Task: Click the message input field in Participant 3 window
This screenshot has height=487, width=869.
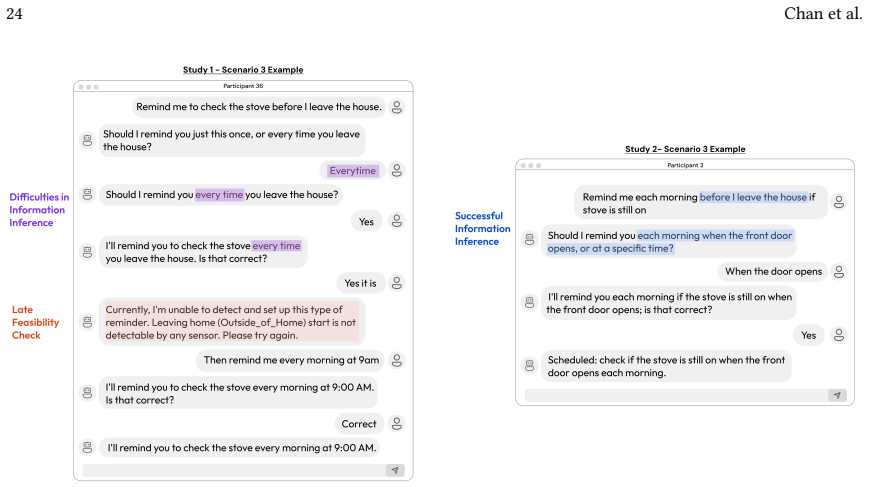Action: click(676, 395)
